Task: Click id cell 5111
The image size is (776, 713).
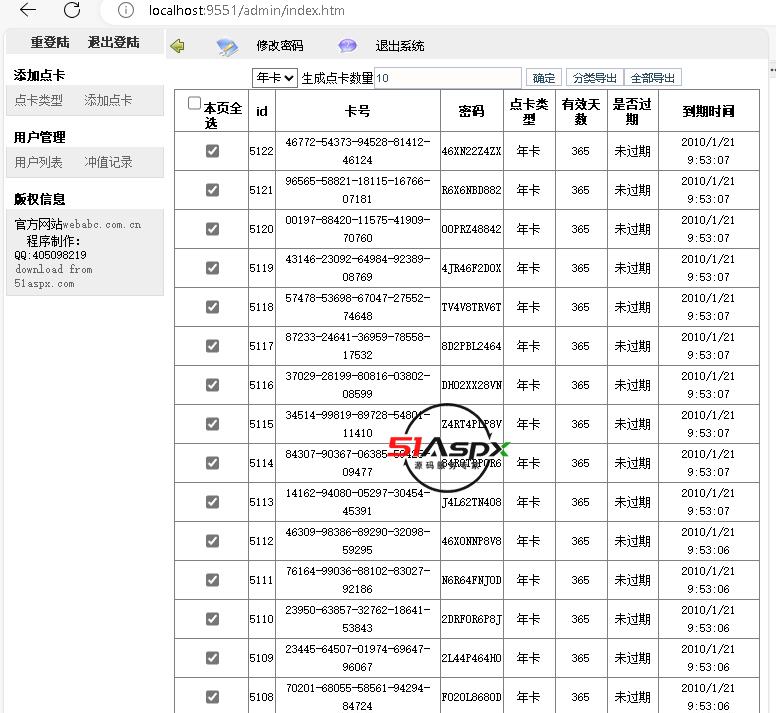Action: click(261, 580)
